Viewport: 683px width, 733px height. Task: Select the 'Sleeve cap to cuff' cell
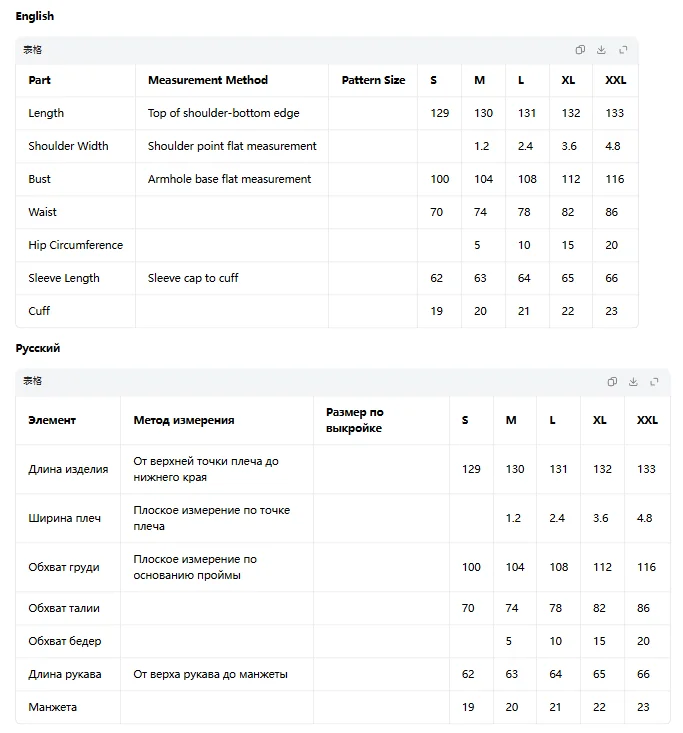pos(193,278)
